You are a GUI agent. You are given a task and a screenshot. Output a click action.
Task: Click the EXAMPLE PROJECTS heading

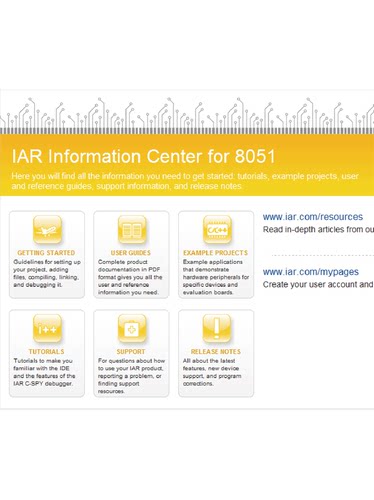tap(215, 253)
